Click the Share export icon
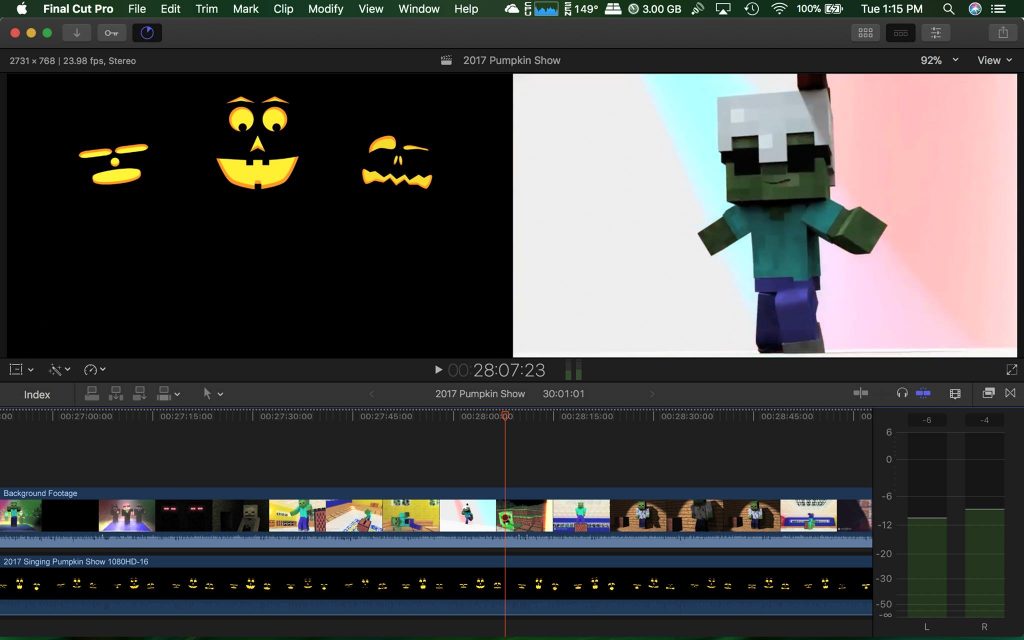The width and height of the screenshot is (1024, 640). point(1003,33)
